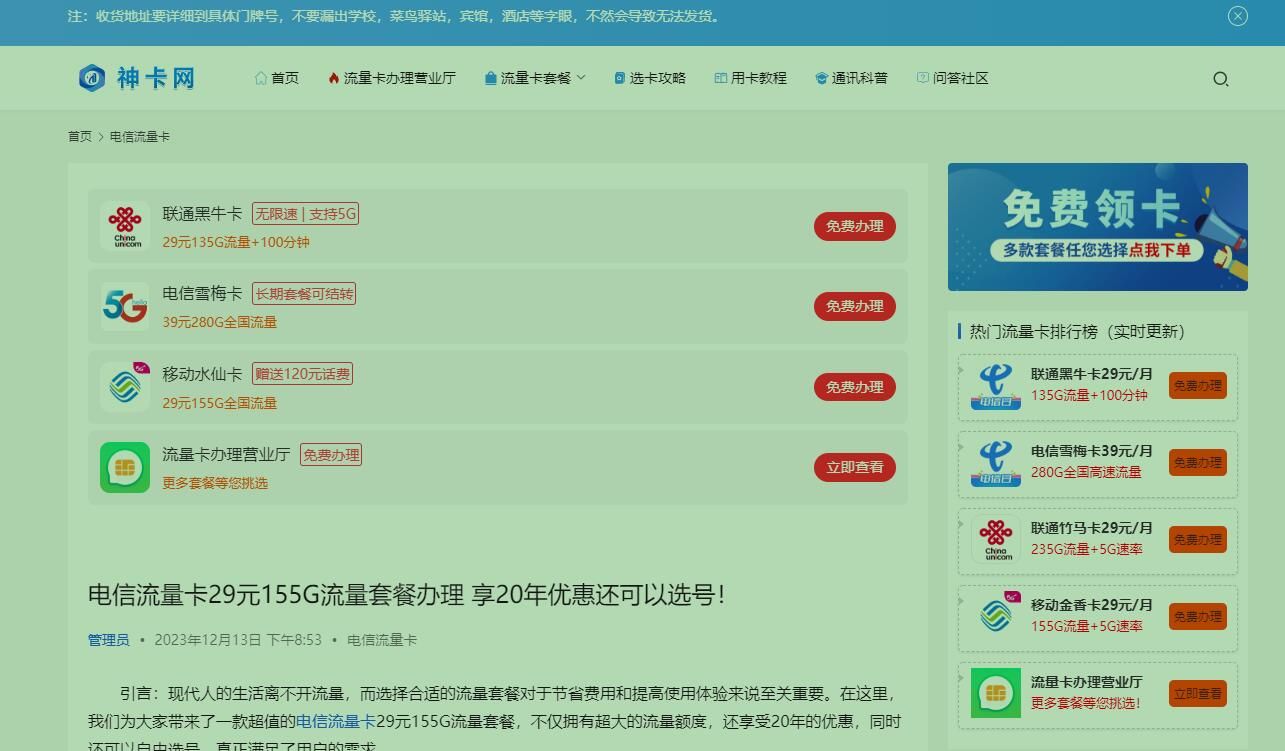Click the 电信雪梅卡 plan name in main list

click(202, 294)
